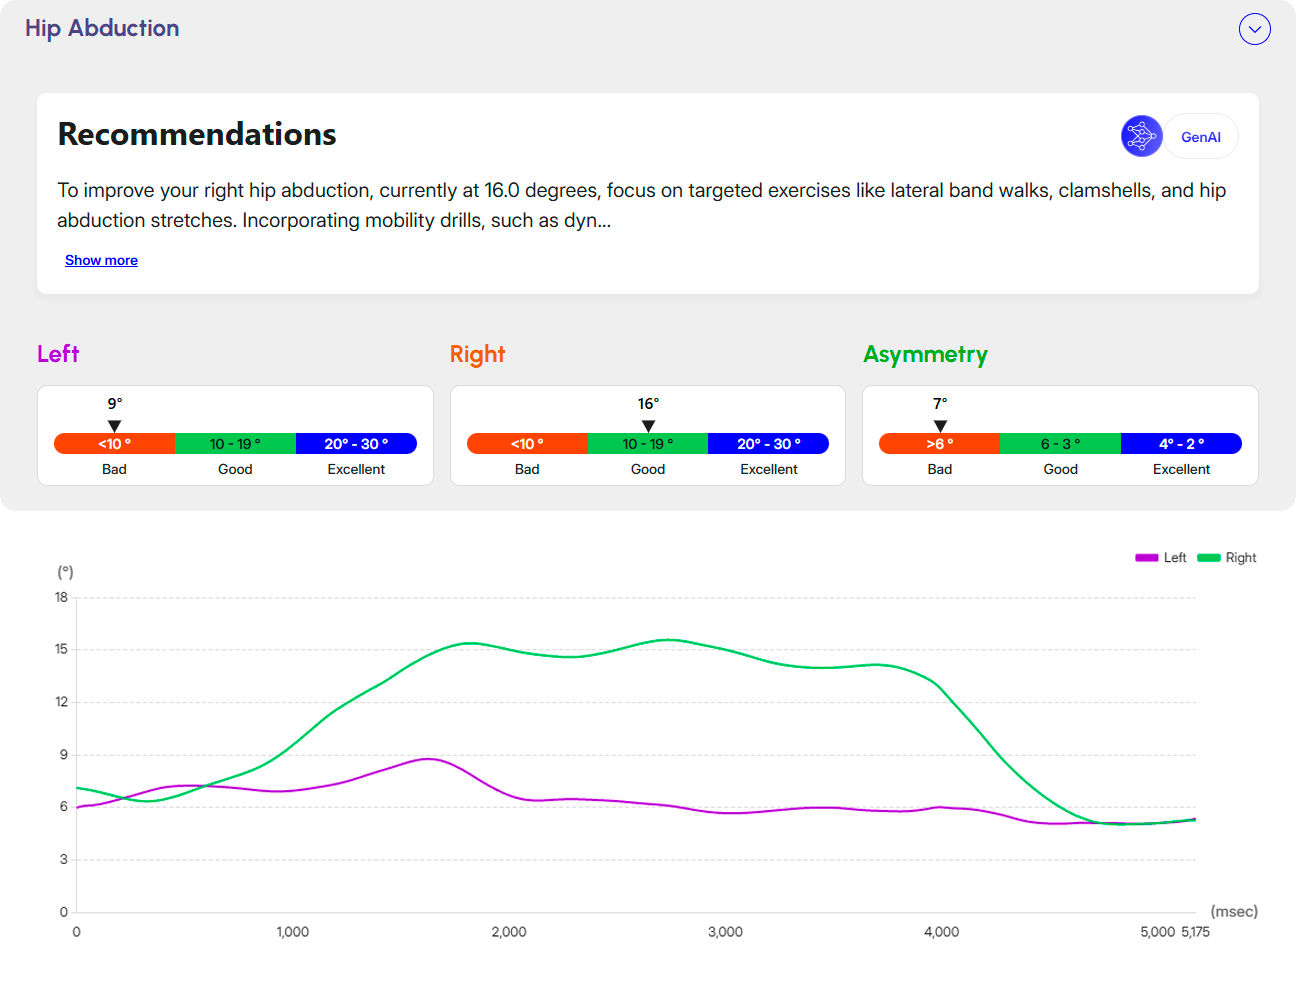Collapse the Hip Abduction section chevron

pos(1254,29)
